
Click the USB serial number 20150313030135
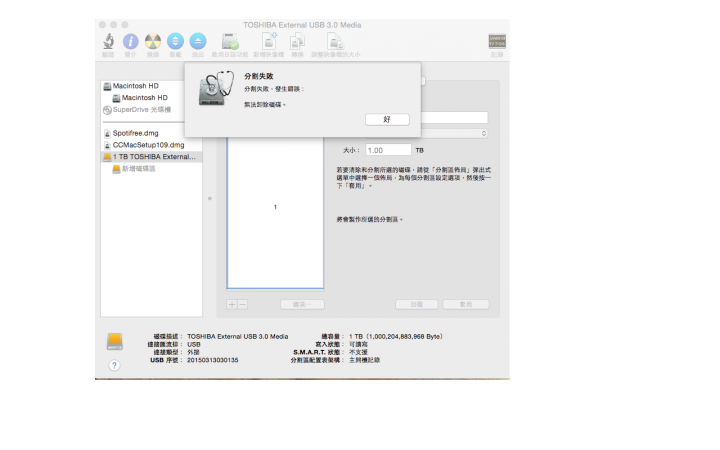pyautogui.click(x=213, y=360)
